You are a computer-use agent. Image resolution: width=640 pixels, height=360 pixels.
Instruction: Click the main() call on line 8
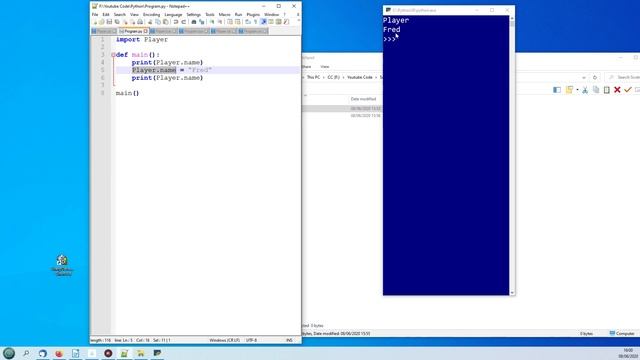(127, 93)
